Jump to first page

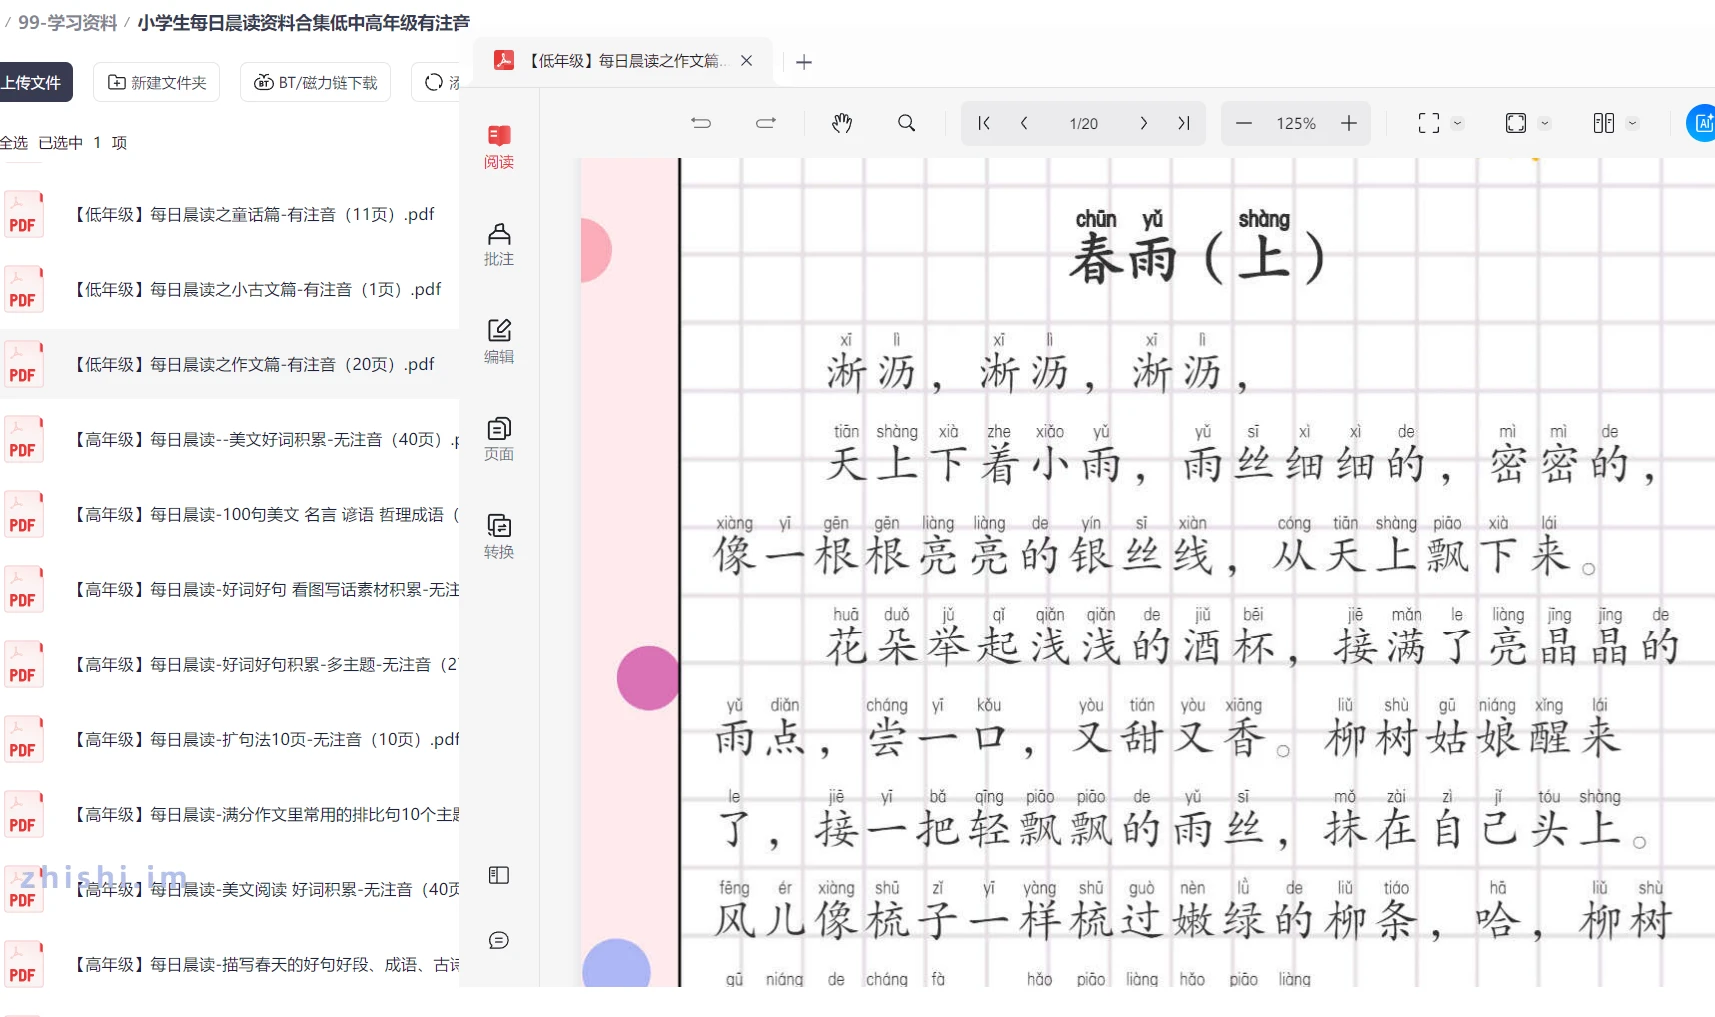coord(984,123)
